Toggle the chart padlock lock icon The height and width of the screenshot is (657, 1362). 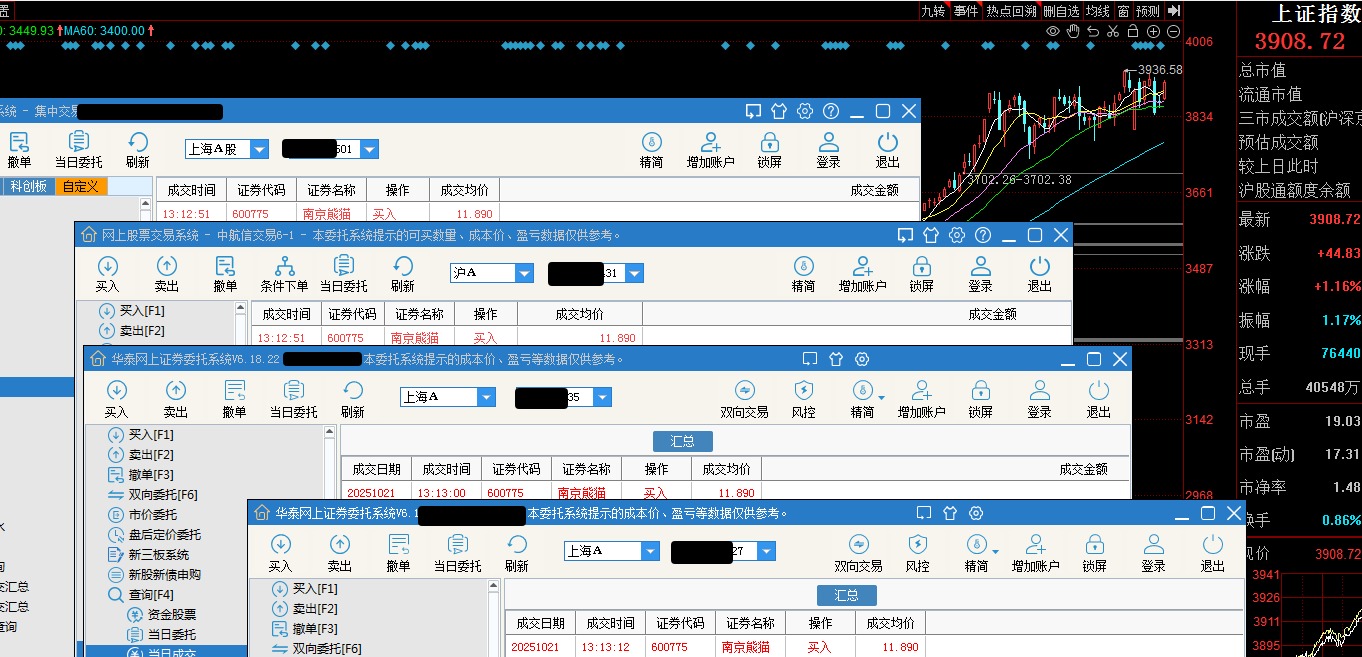click(1133, 32)
